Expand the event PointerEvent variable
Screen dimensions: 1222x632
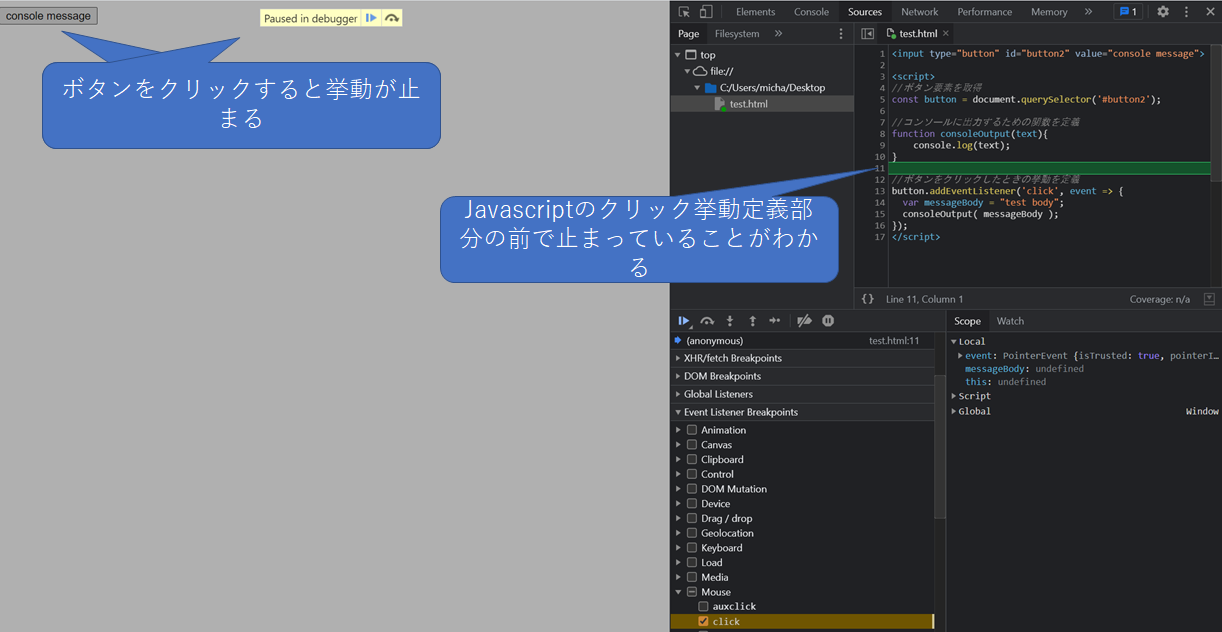[x=961, y=356]
